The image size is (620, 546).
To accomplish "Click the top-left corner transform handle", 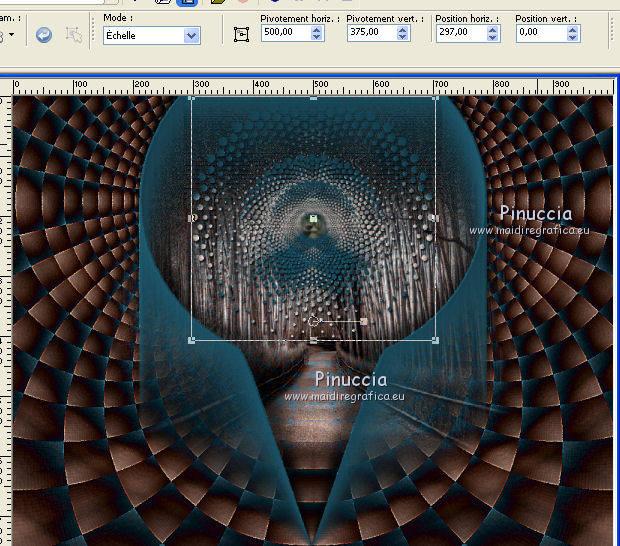I will pos(191,98).
